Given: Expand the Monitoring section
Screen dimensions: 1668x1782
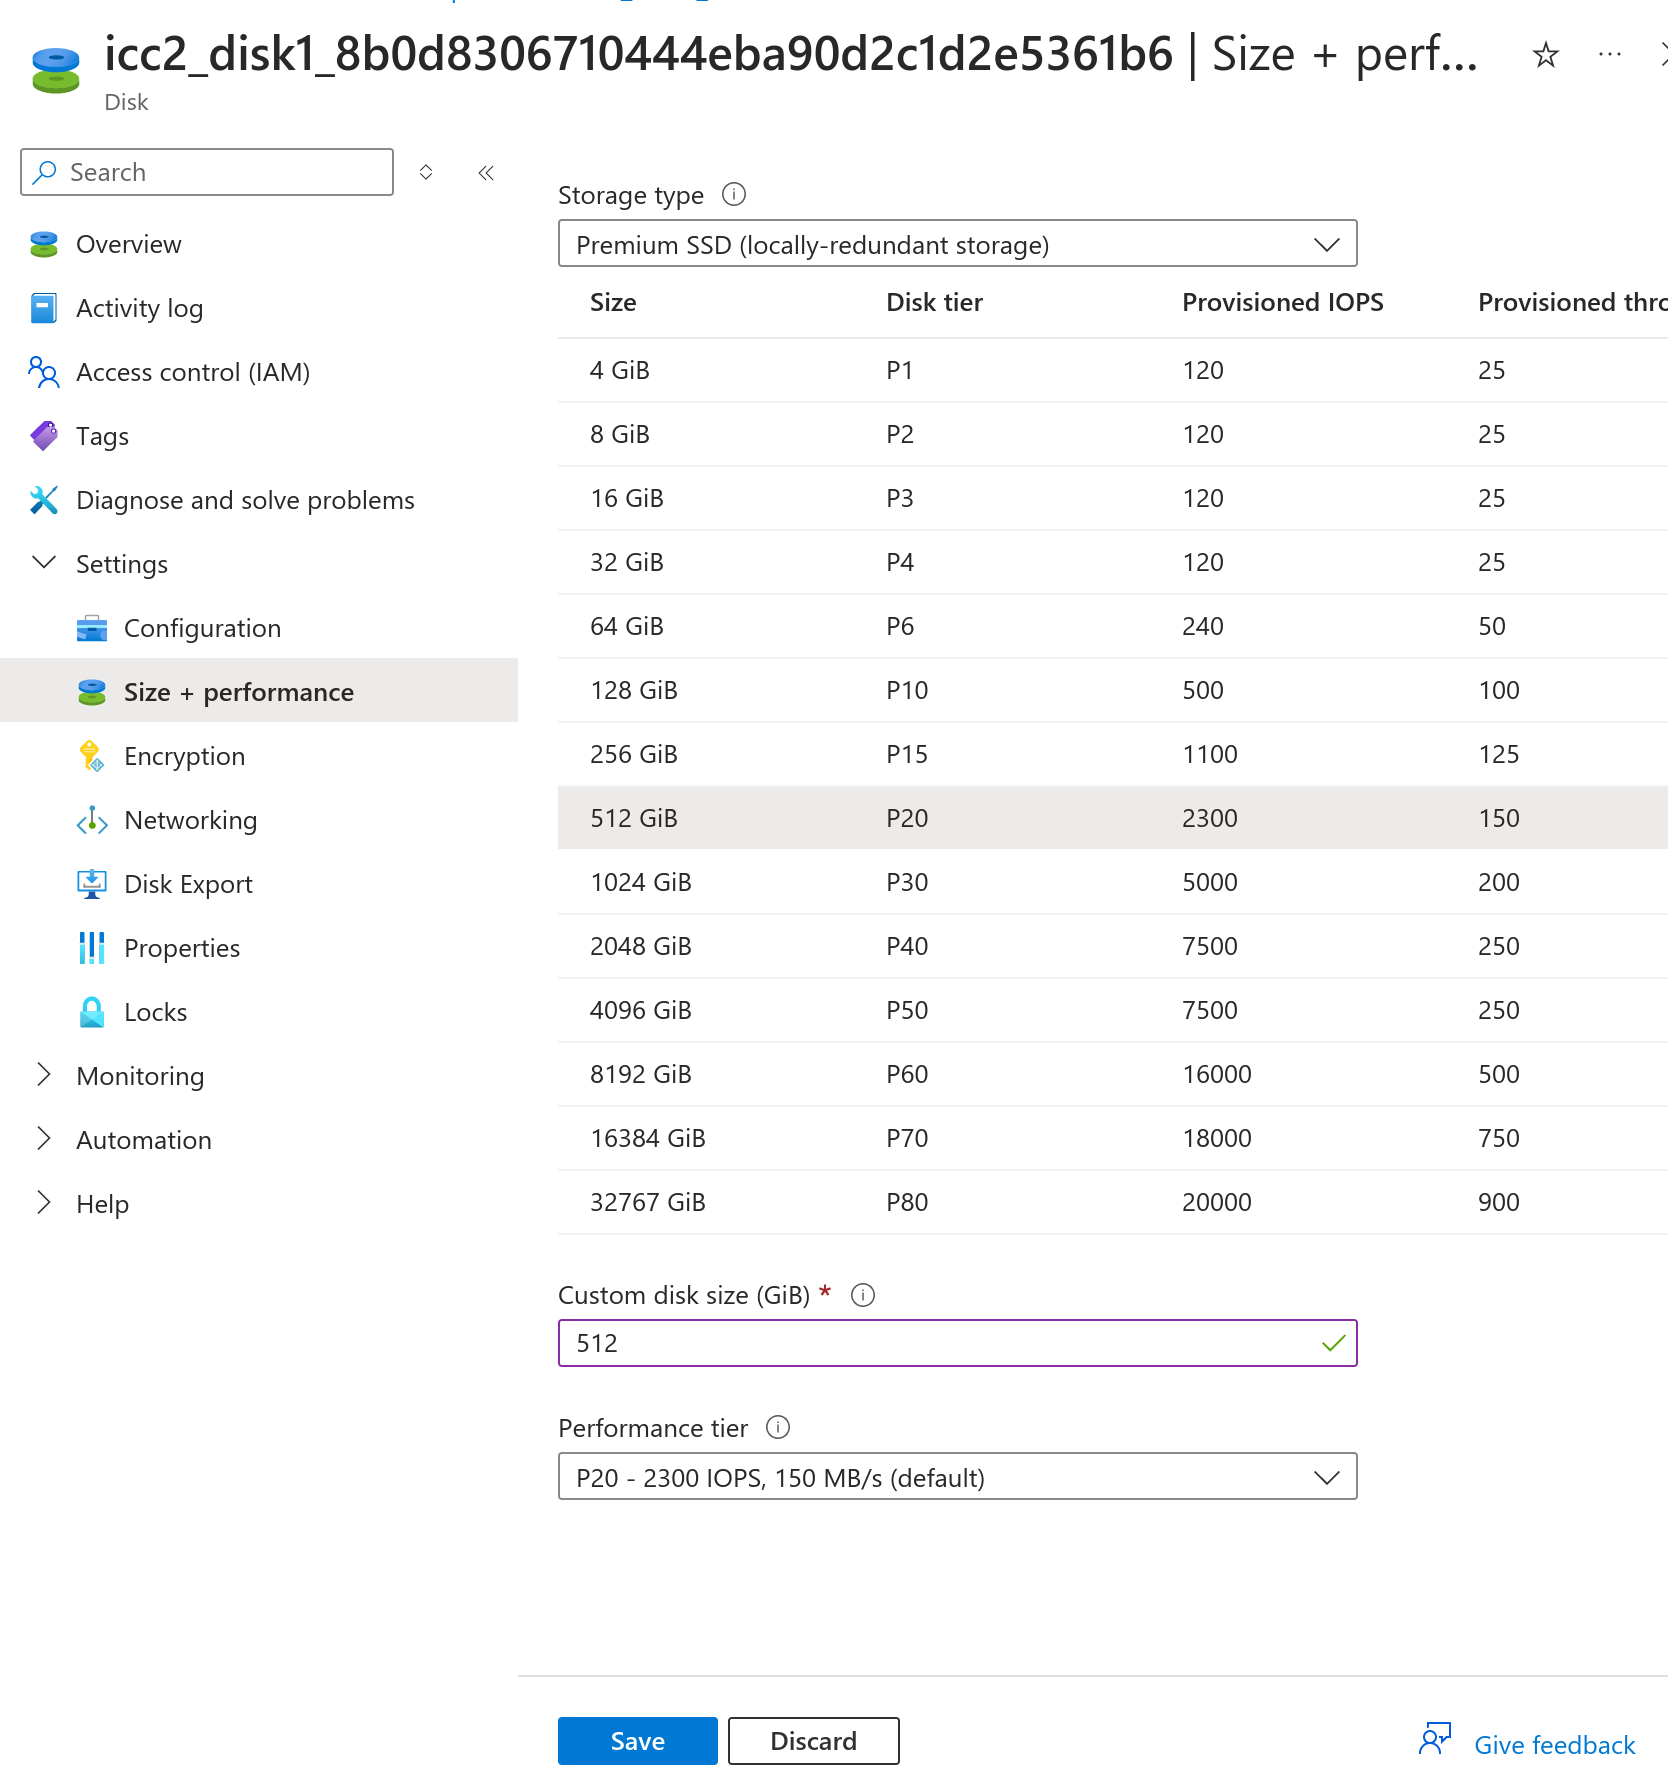Looking at the screenshot, I should [x=44, y=1075].
